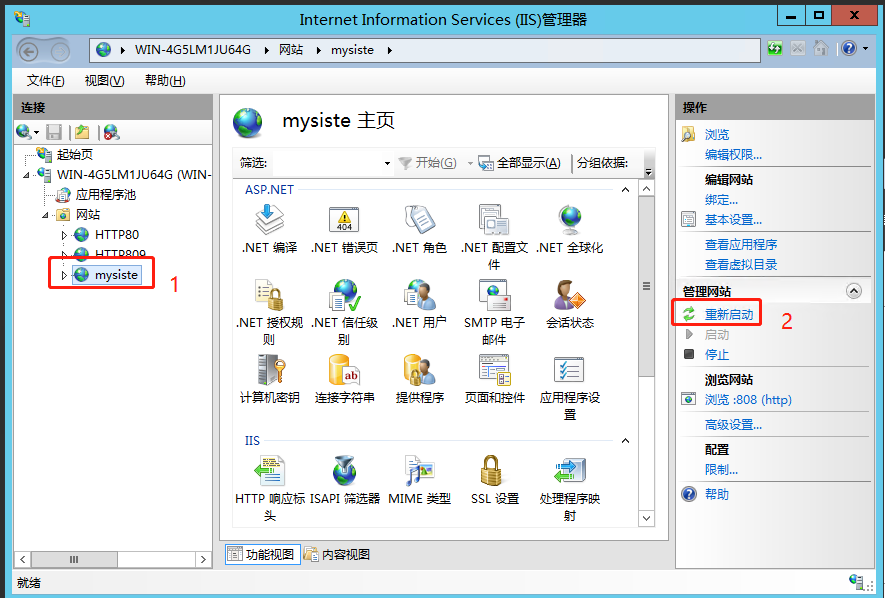This screenshot has width=885, height=598.
Task: Open the 计算机密钥 feature icon
Action: 269,379
